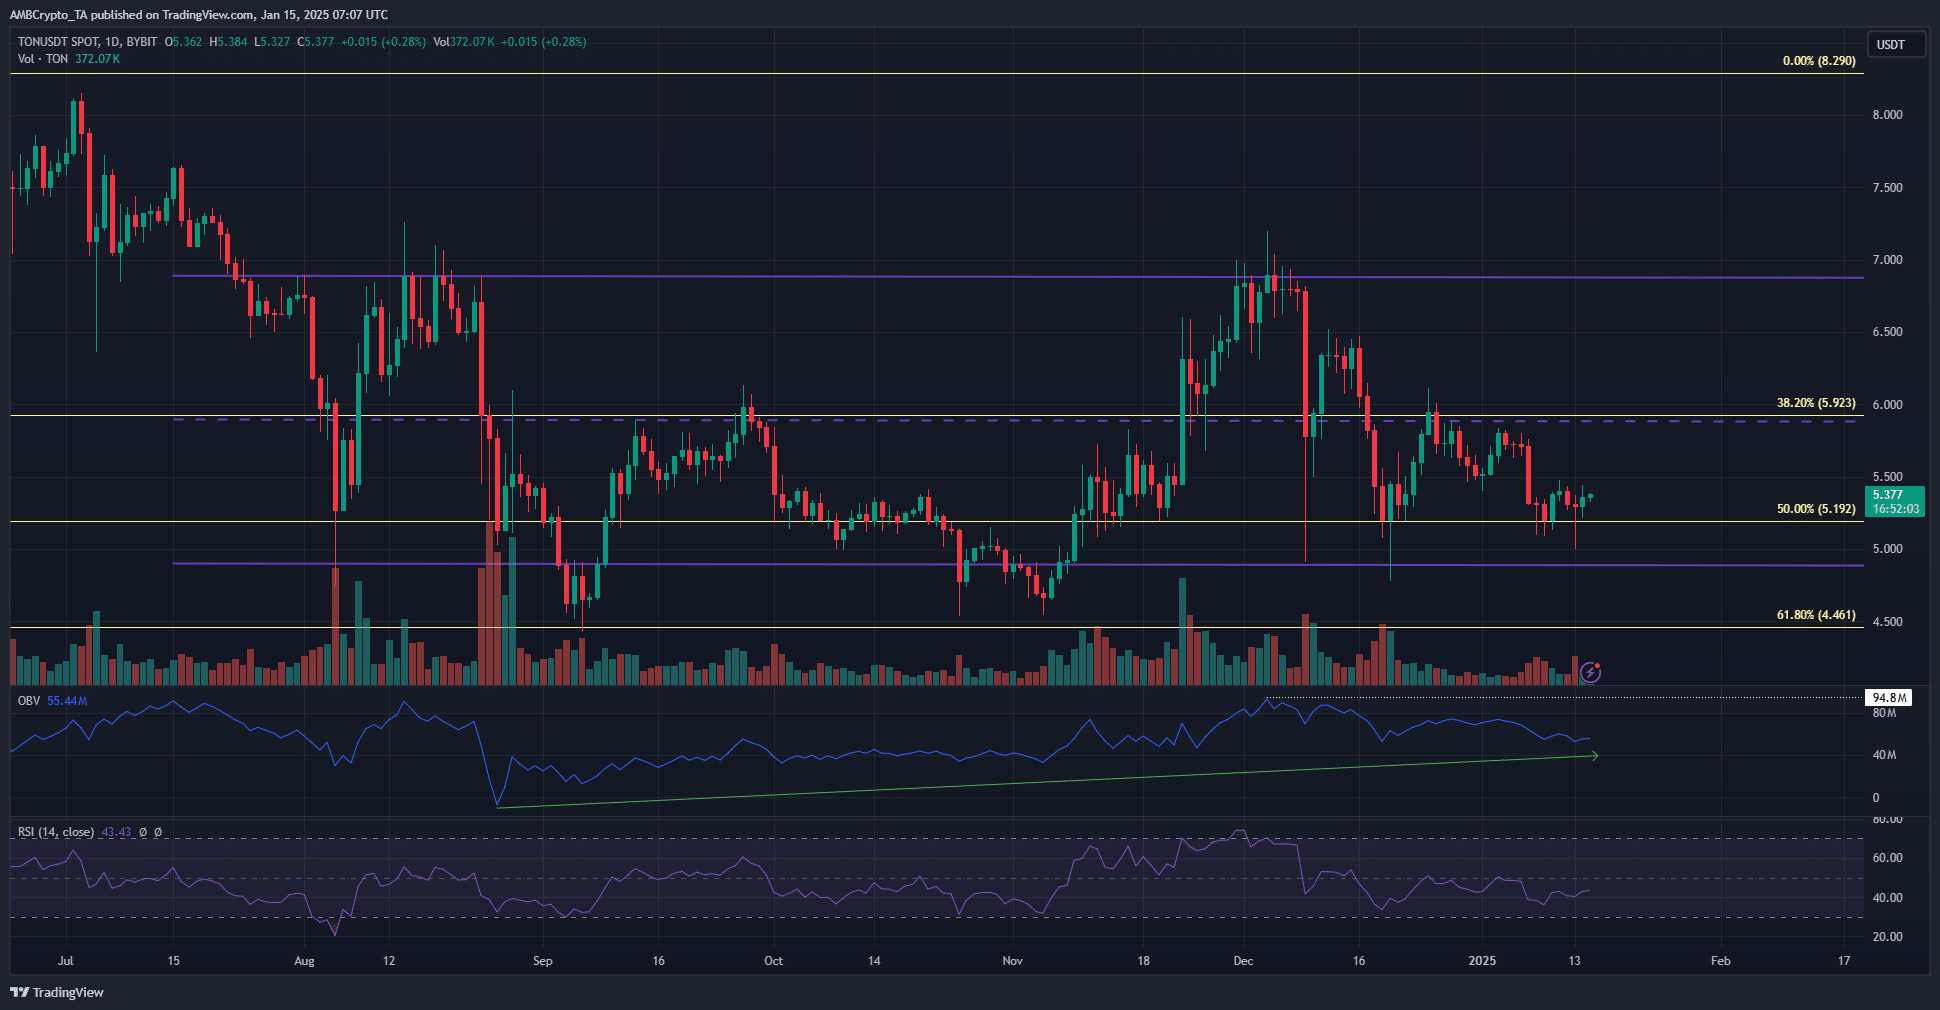Click the Vol372.07K value in header
The image size is (1940, 1010).
tap(464, 42)
